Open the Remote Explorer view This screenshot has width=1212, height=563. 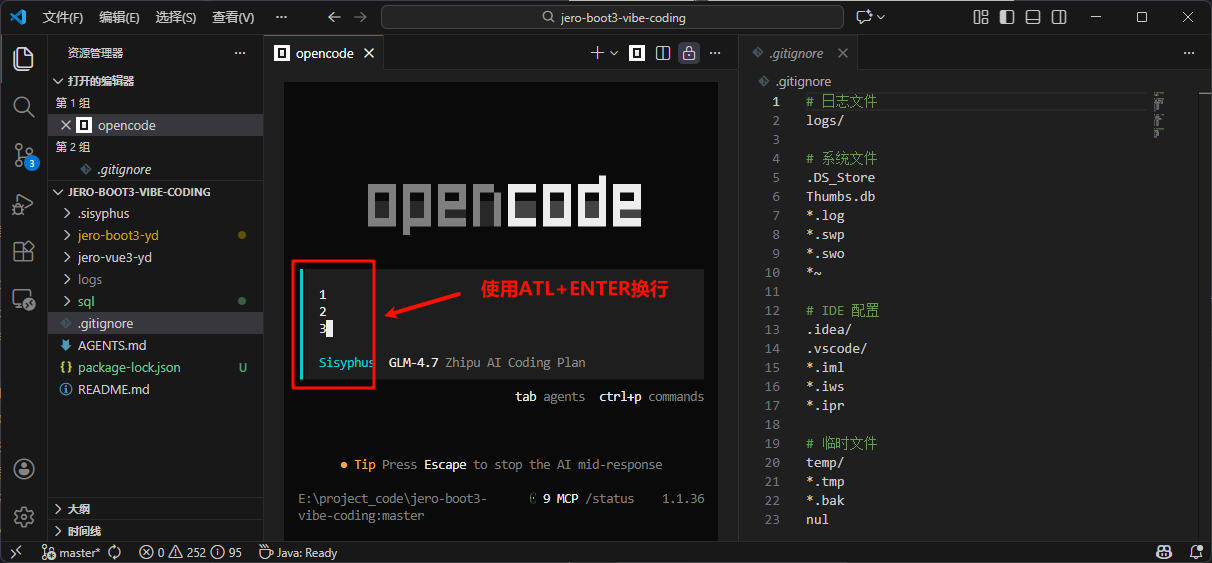[x=24, y=299]
